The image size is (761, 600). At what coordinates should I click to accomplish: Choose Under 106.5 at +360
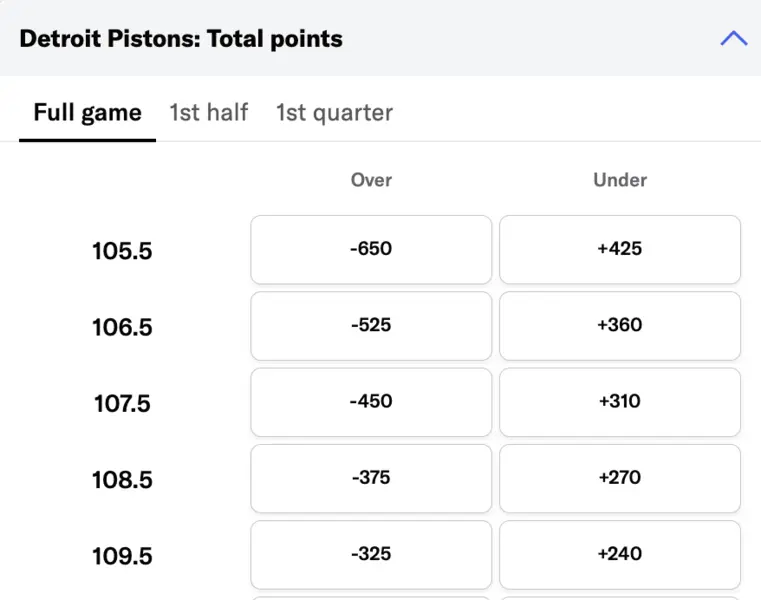[620, 325]
